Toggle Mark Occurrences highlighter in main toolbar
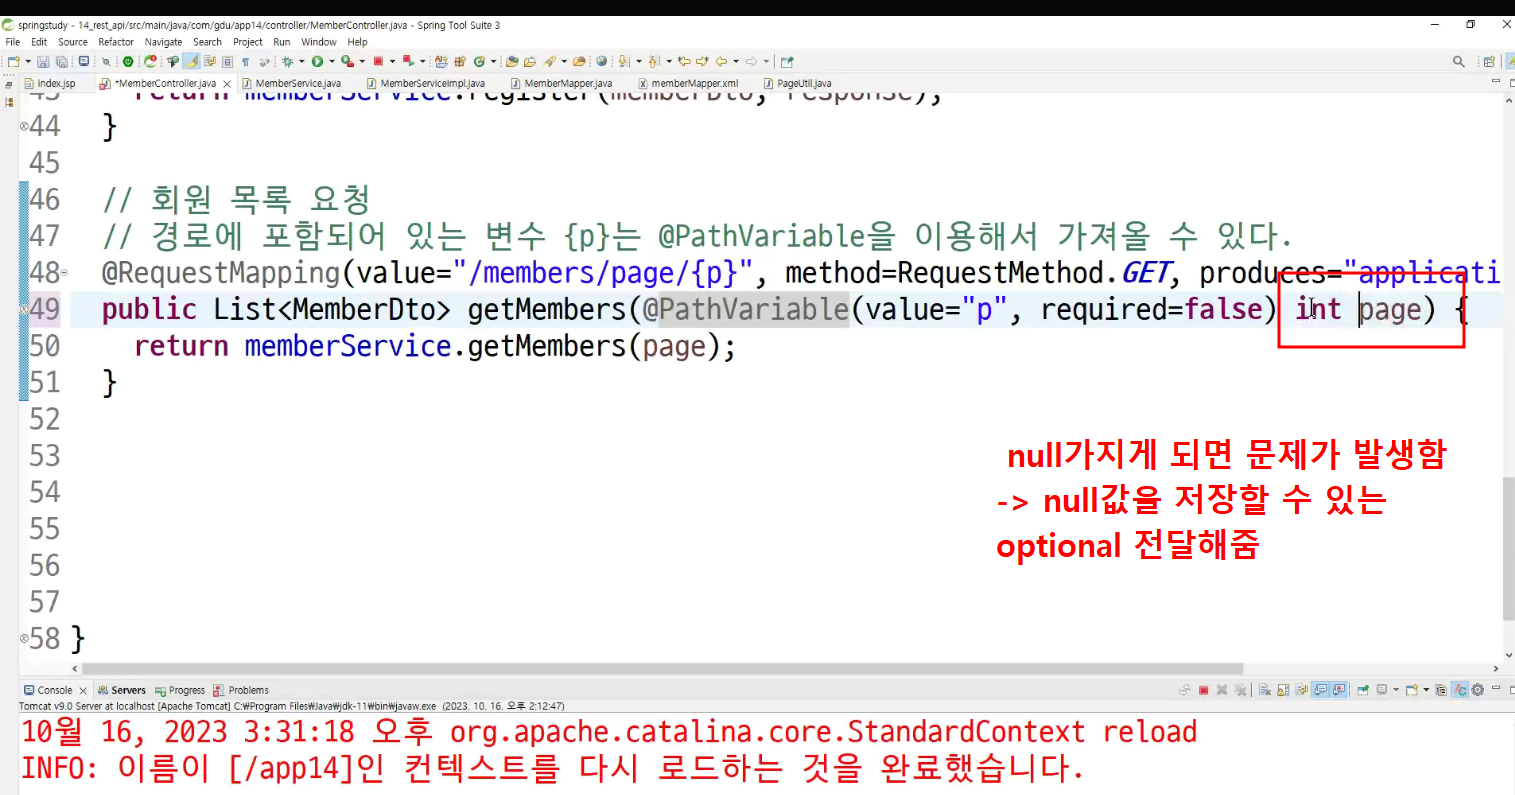This screenshot has width=1515, height=795. pos(191,62)
